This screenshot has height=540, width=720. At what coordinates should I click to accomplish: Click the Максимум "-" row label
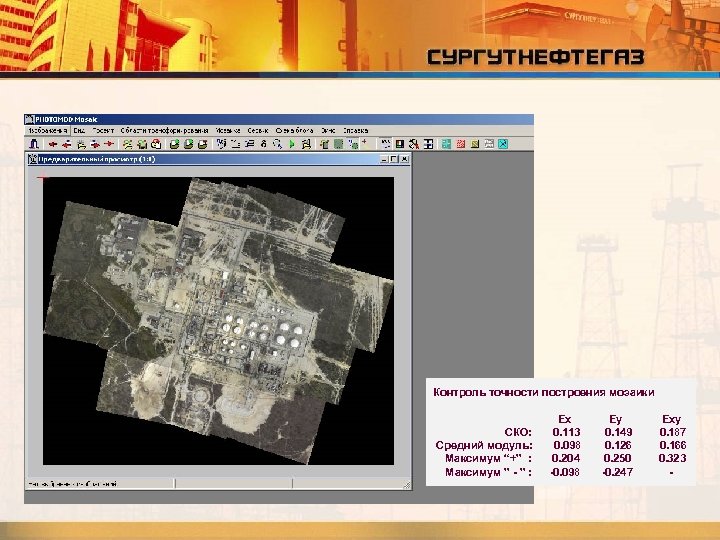coord(488,472)
